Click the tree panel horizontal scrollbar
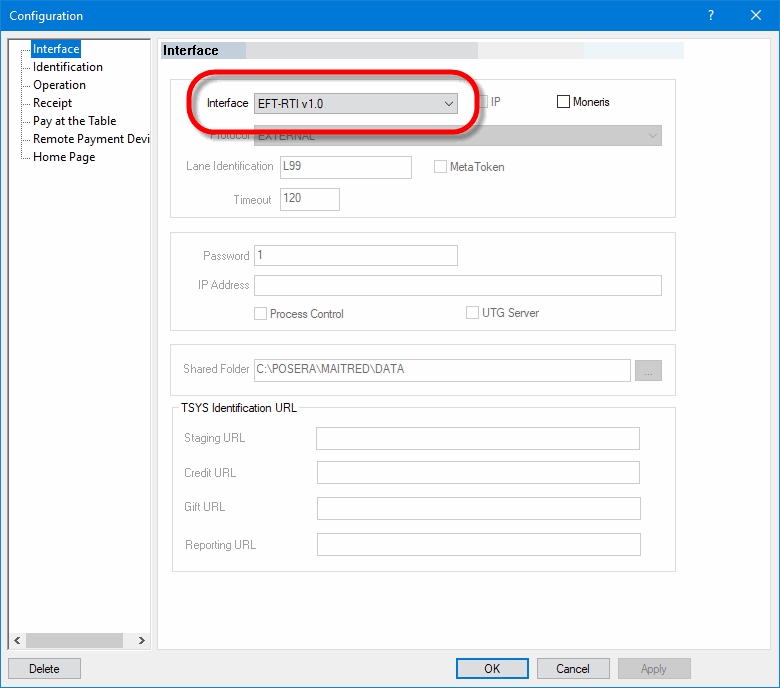This screenshot has height=688, width=780. coord(74,640)
